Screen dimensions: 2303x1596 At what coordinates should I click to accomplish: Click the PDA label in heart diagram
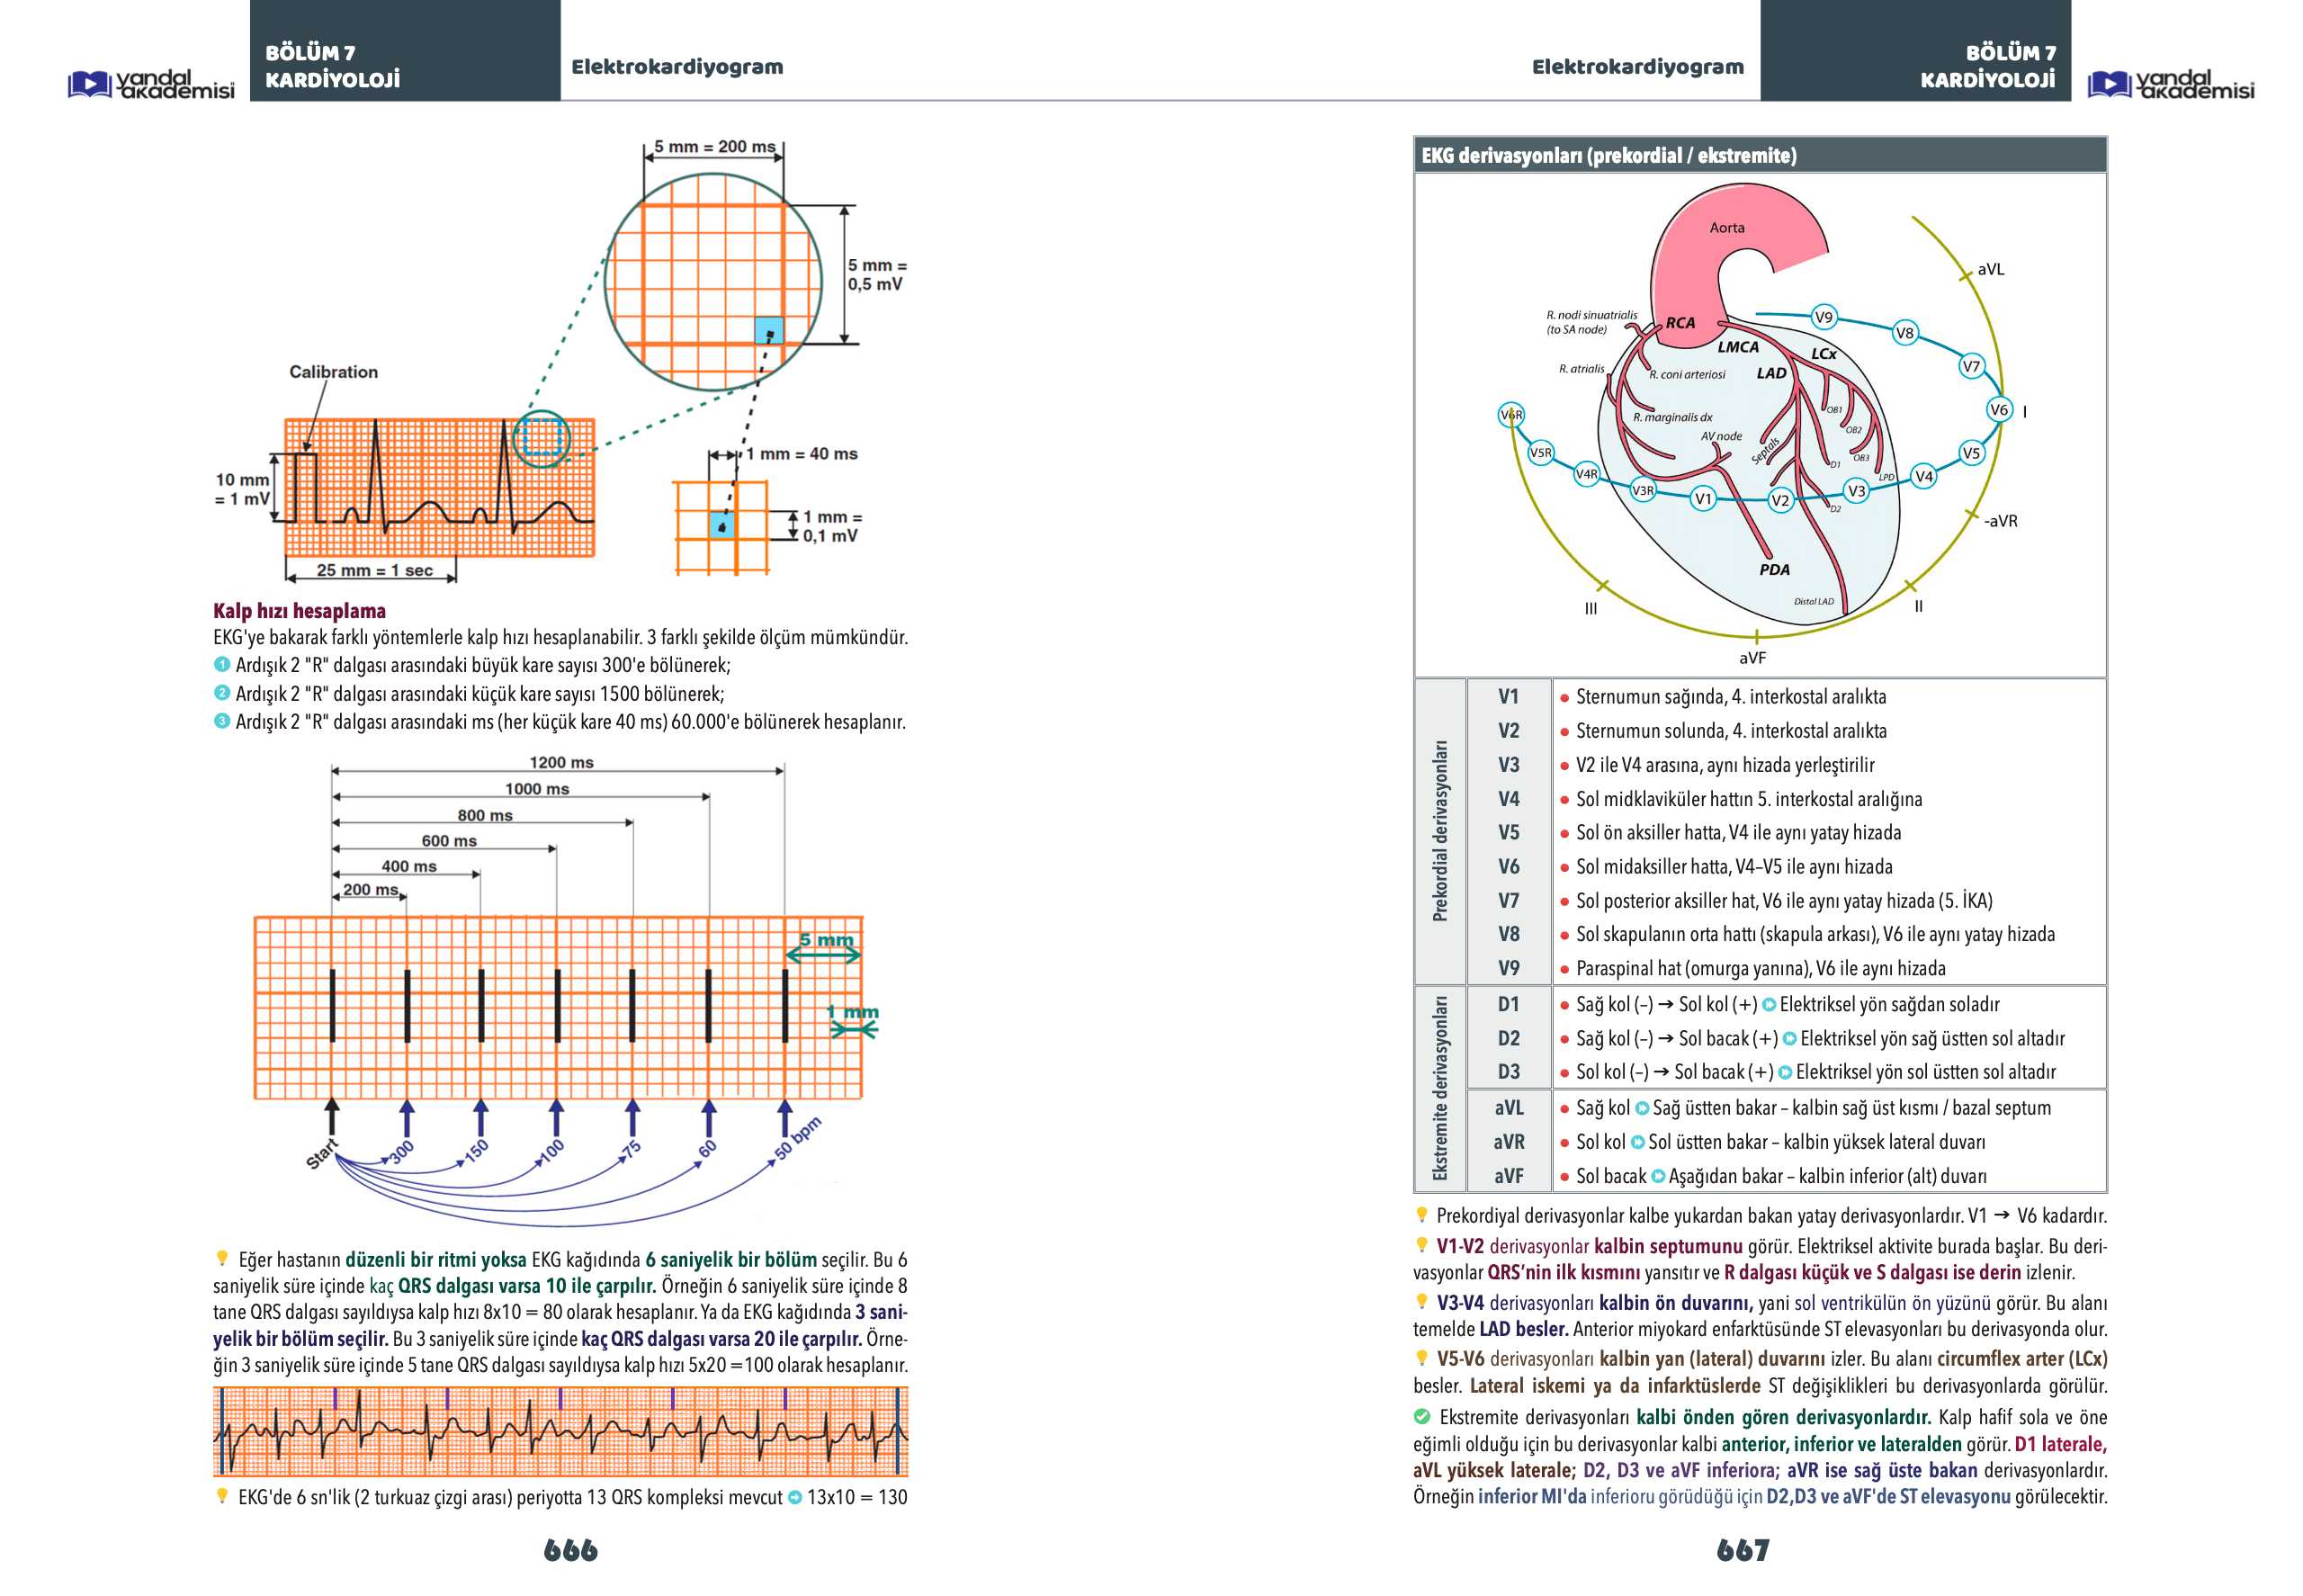[x=1774, y=569]
